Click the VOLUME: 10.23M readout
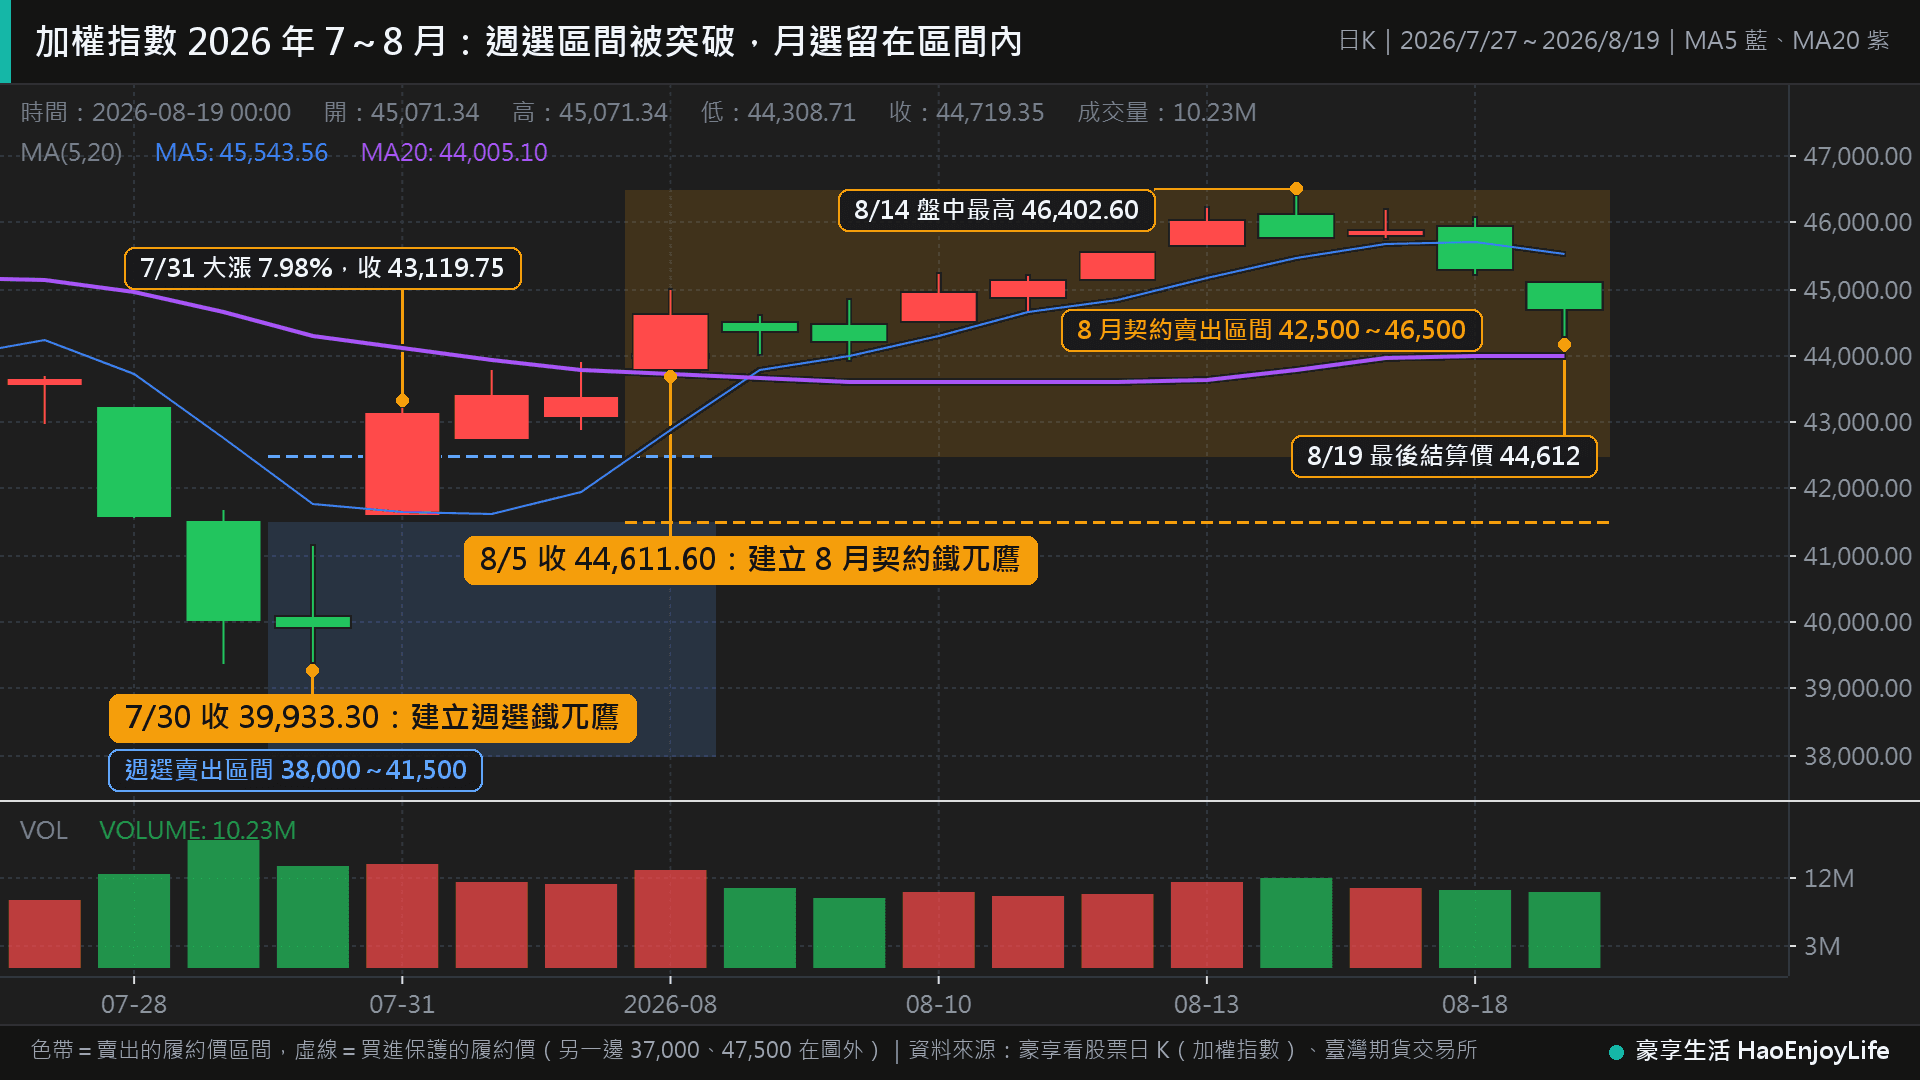 [197, 830]
